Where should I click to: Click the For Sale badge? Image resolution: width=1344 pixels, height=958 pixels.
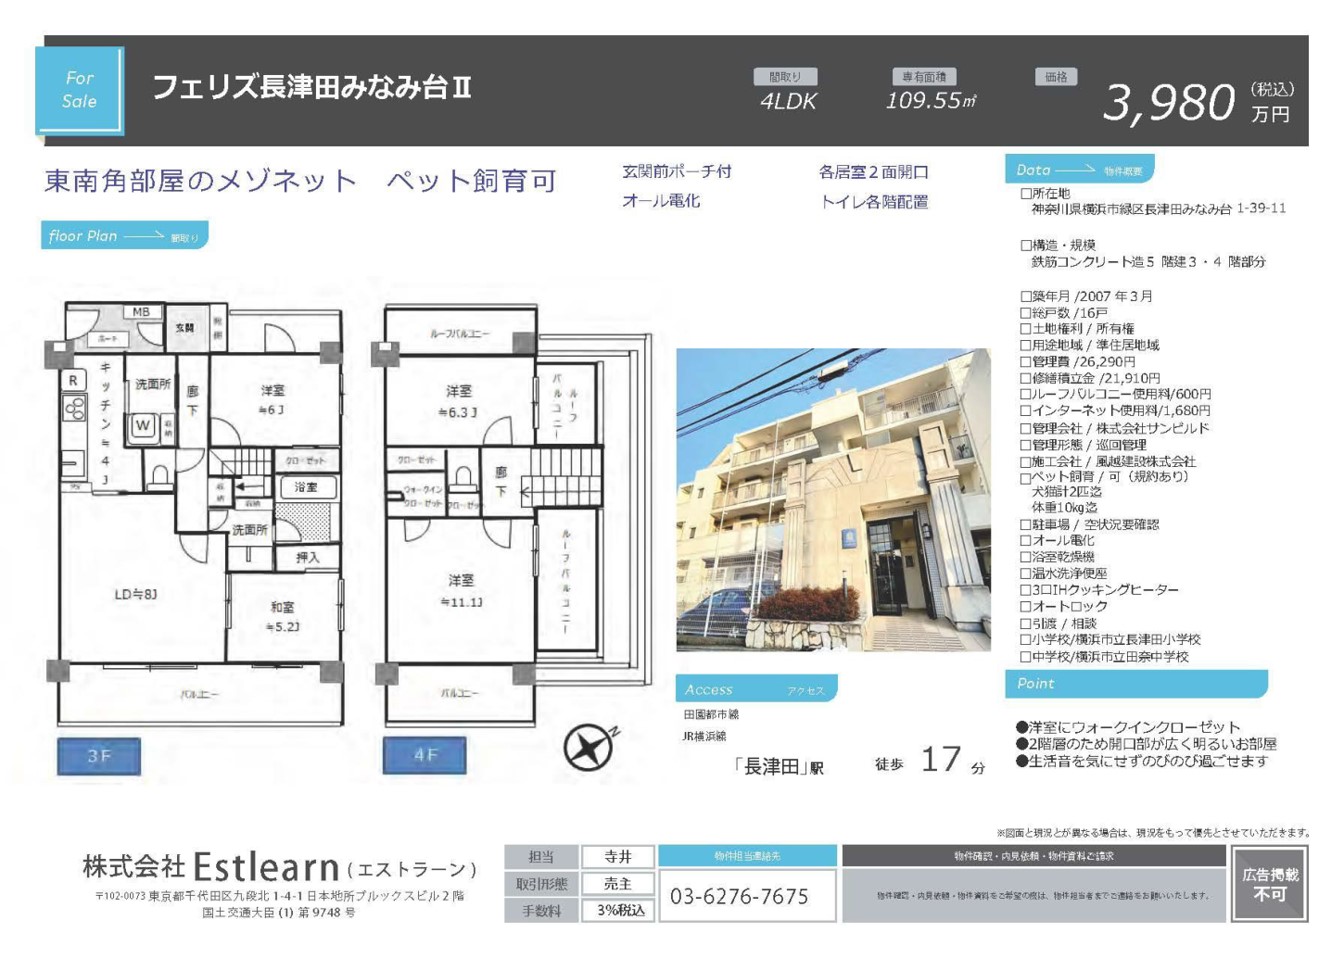80,90
